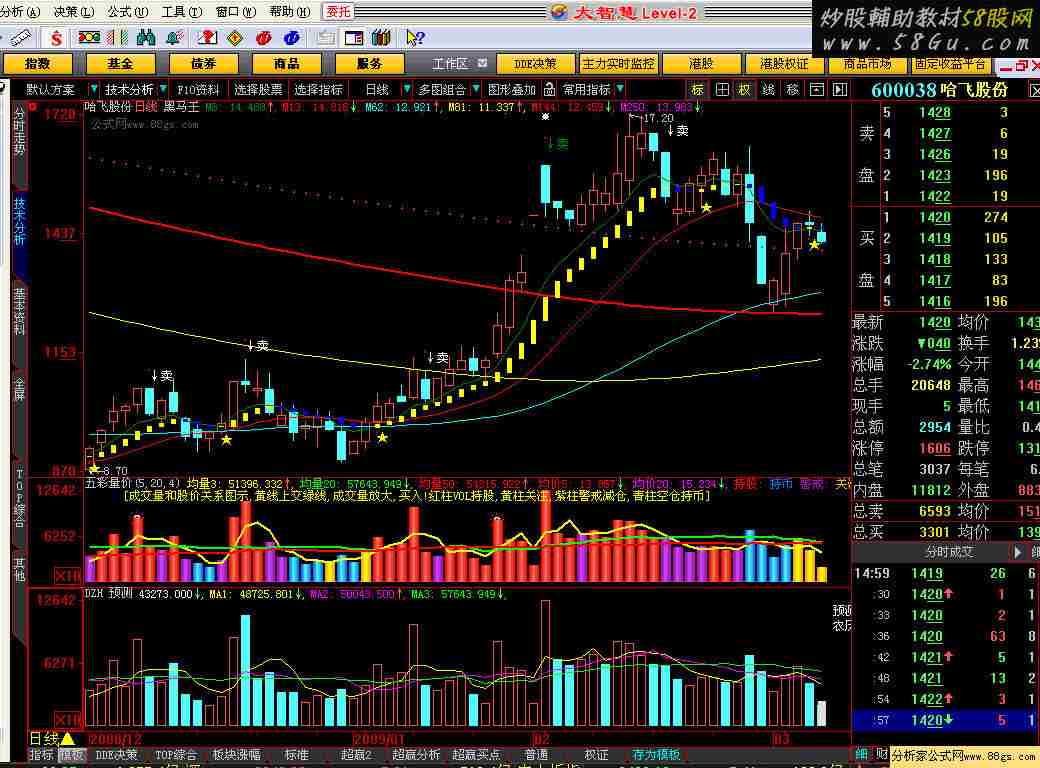Click the blue round logo icon

tap(292, 38)
